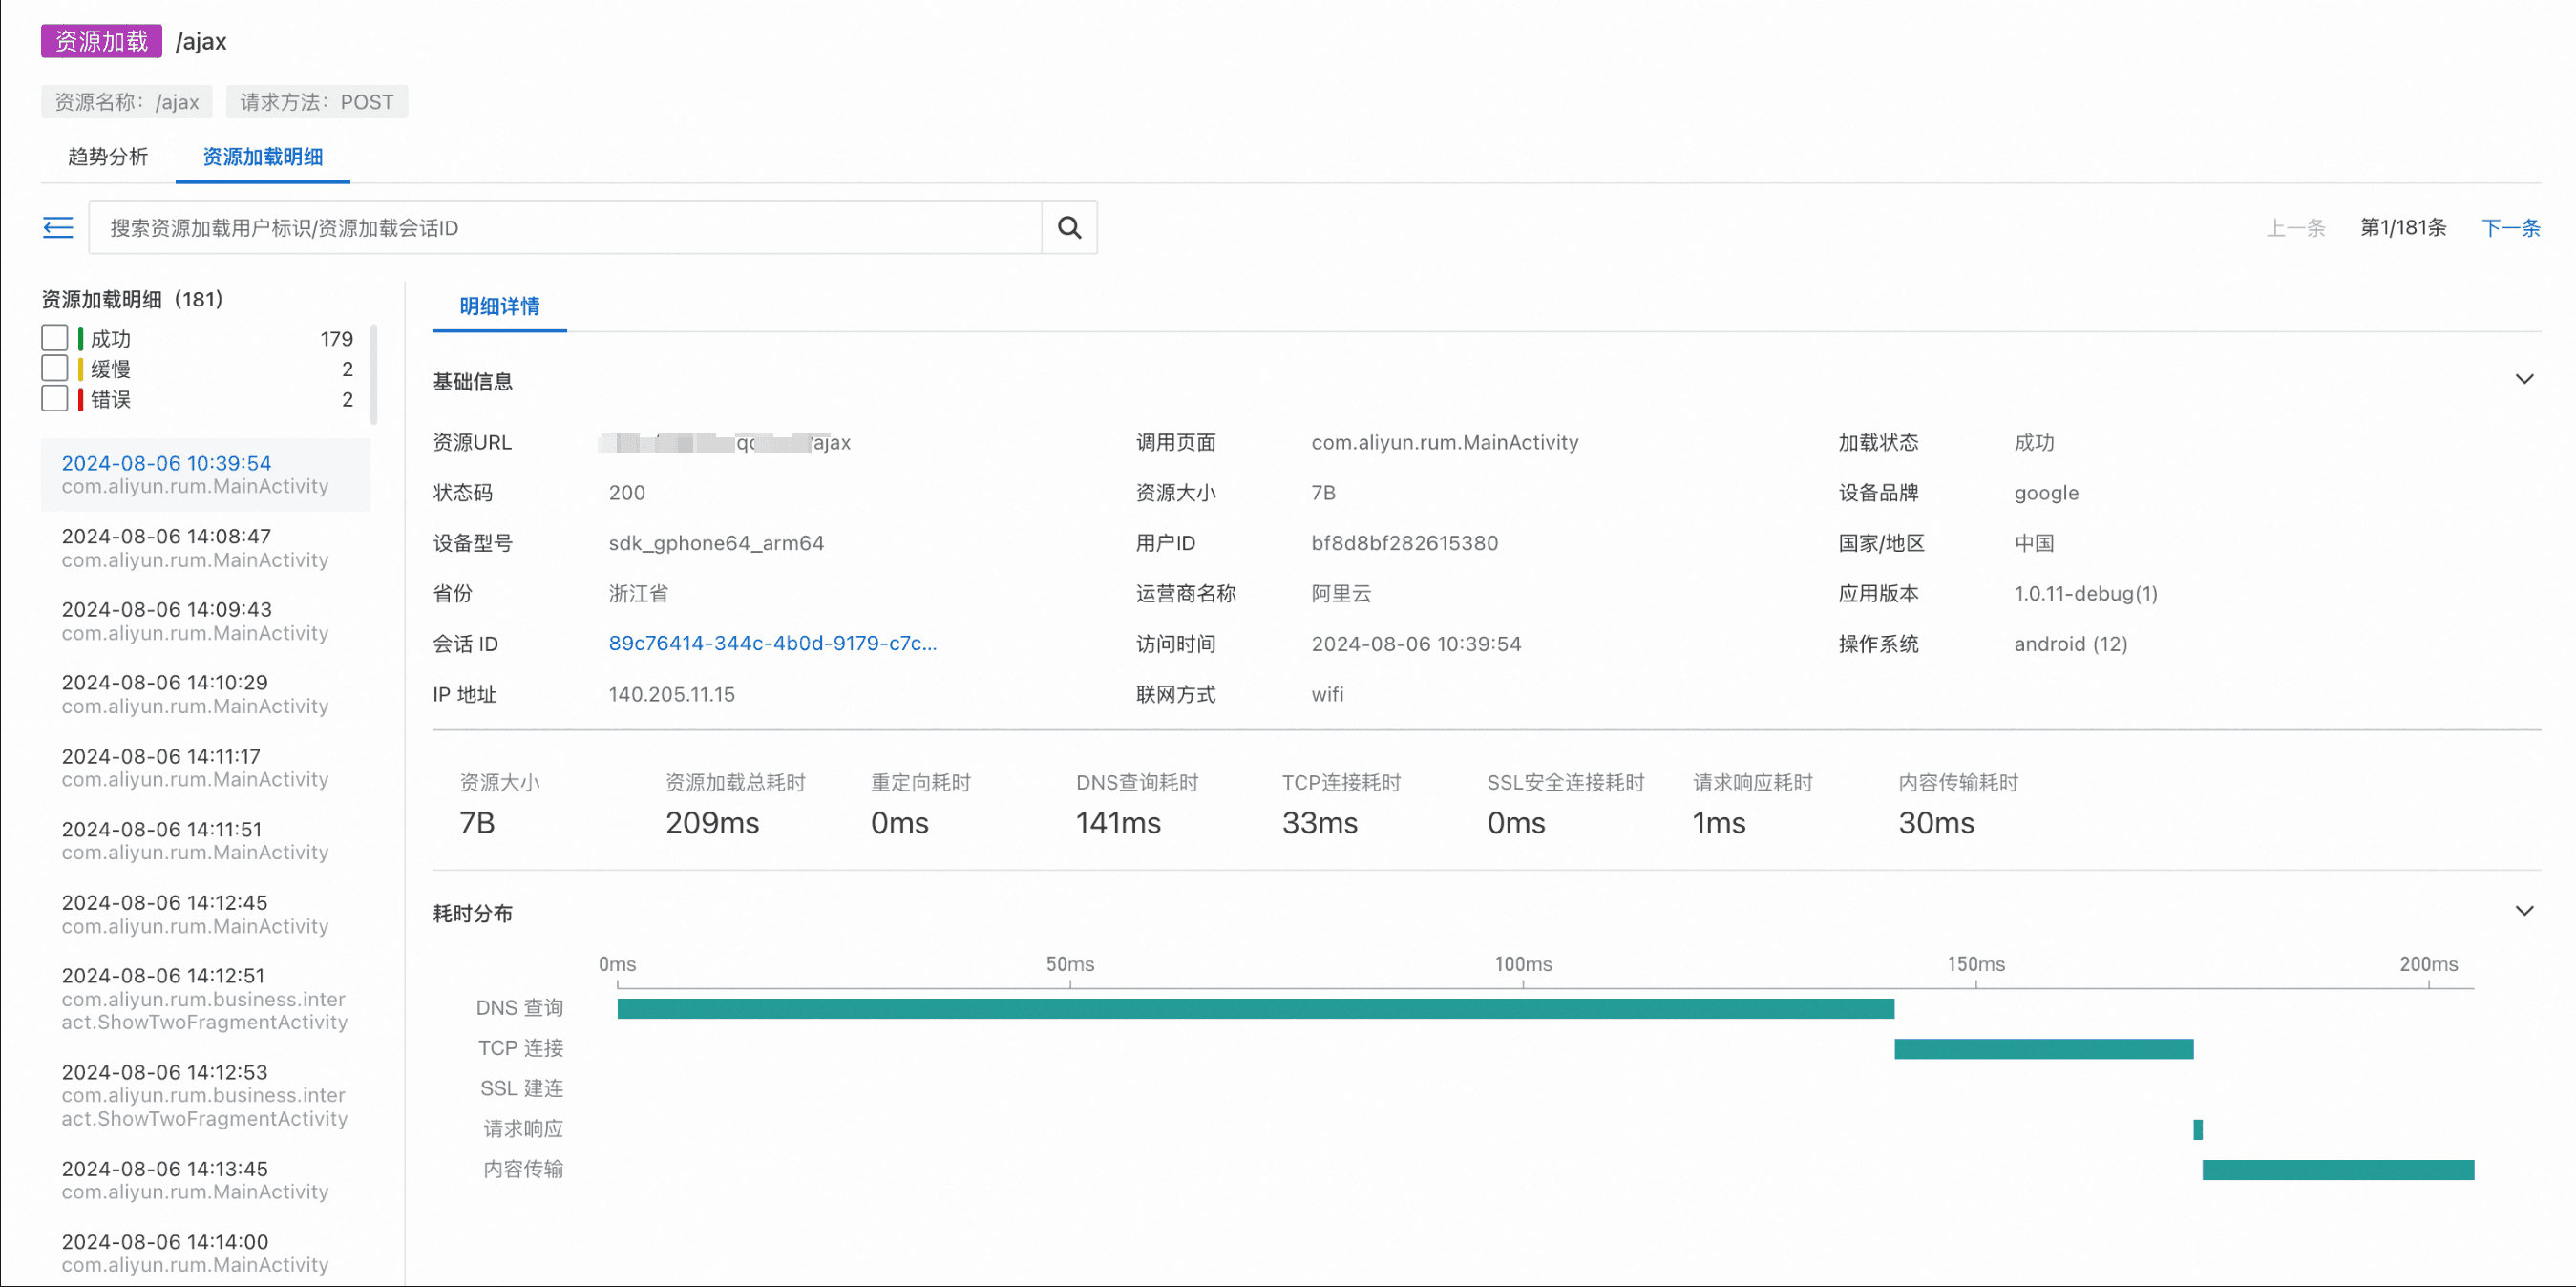Go to next record 下一条
The image size is (2576, 1287).
tap(2509, 228)
